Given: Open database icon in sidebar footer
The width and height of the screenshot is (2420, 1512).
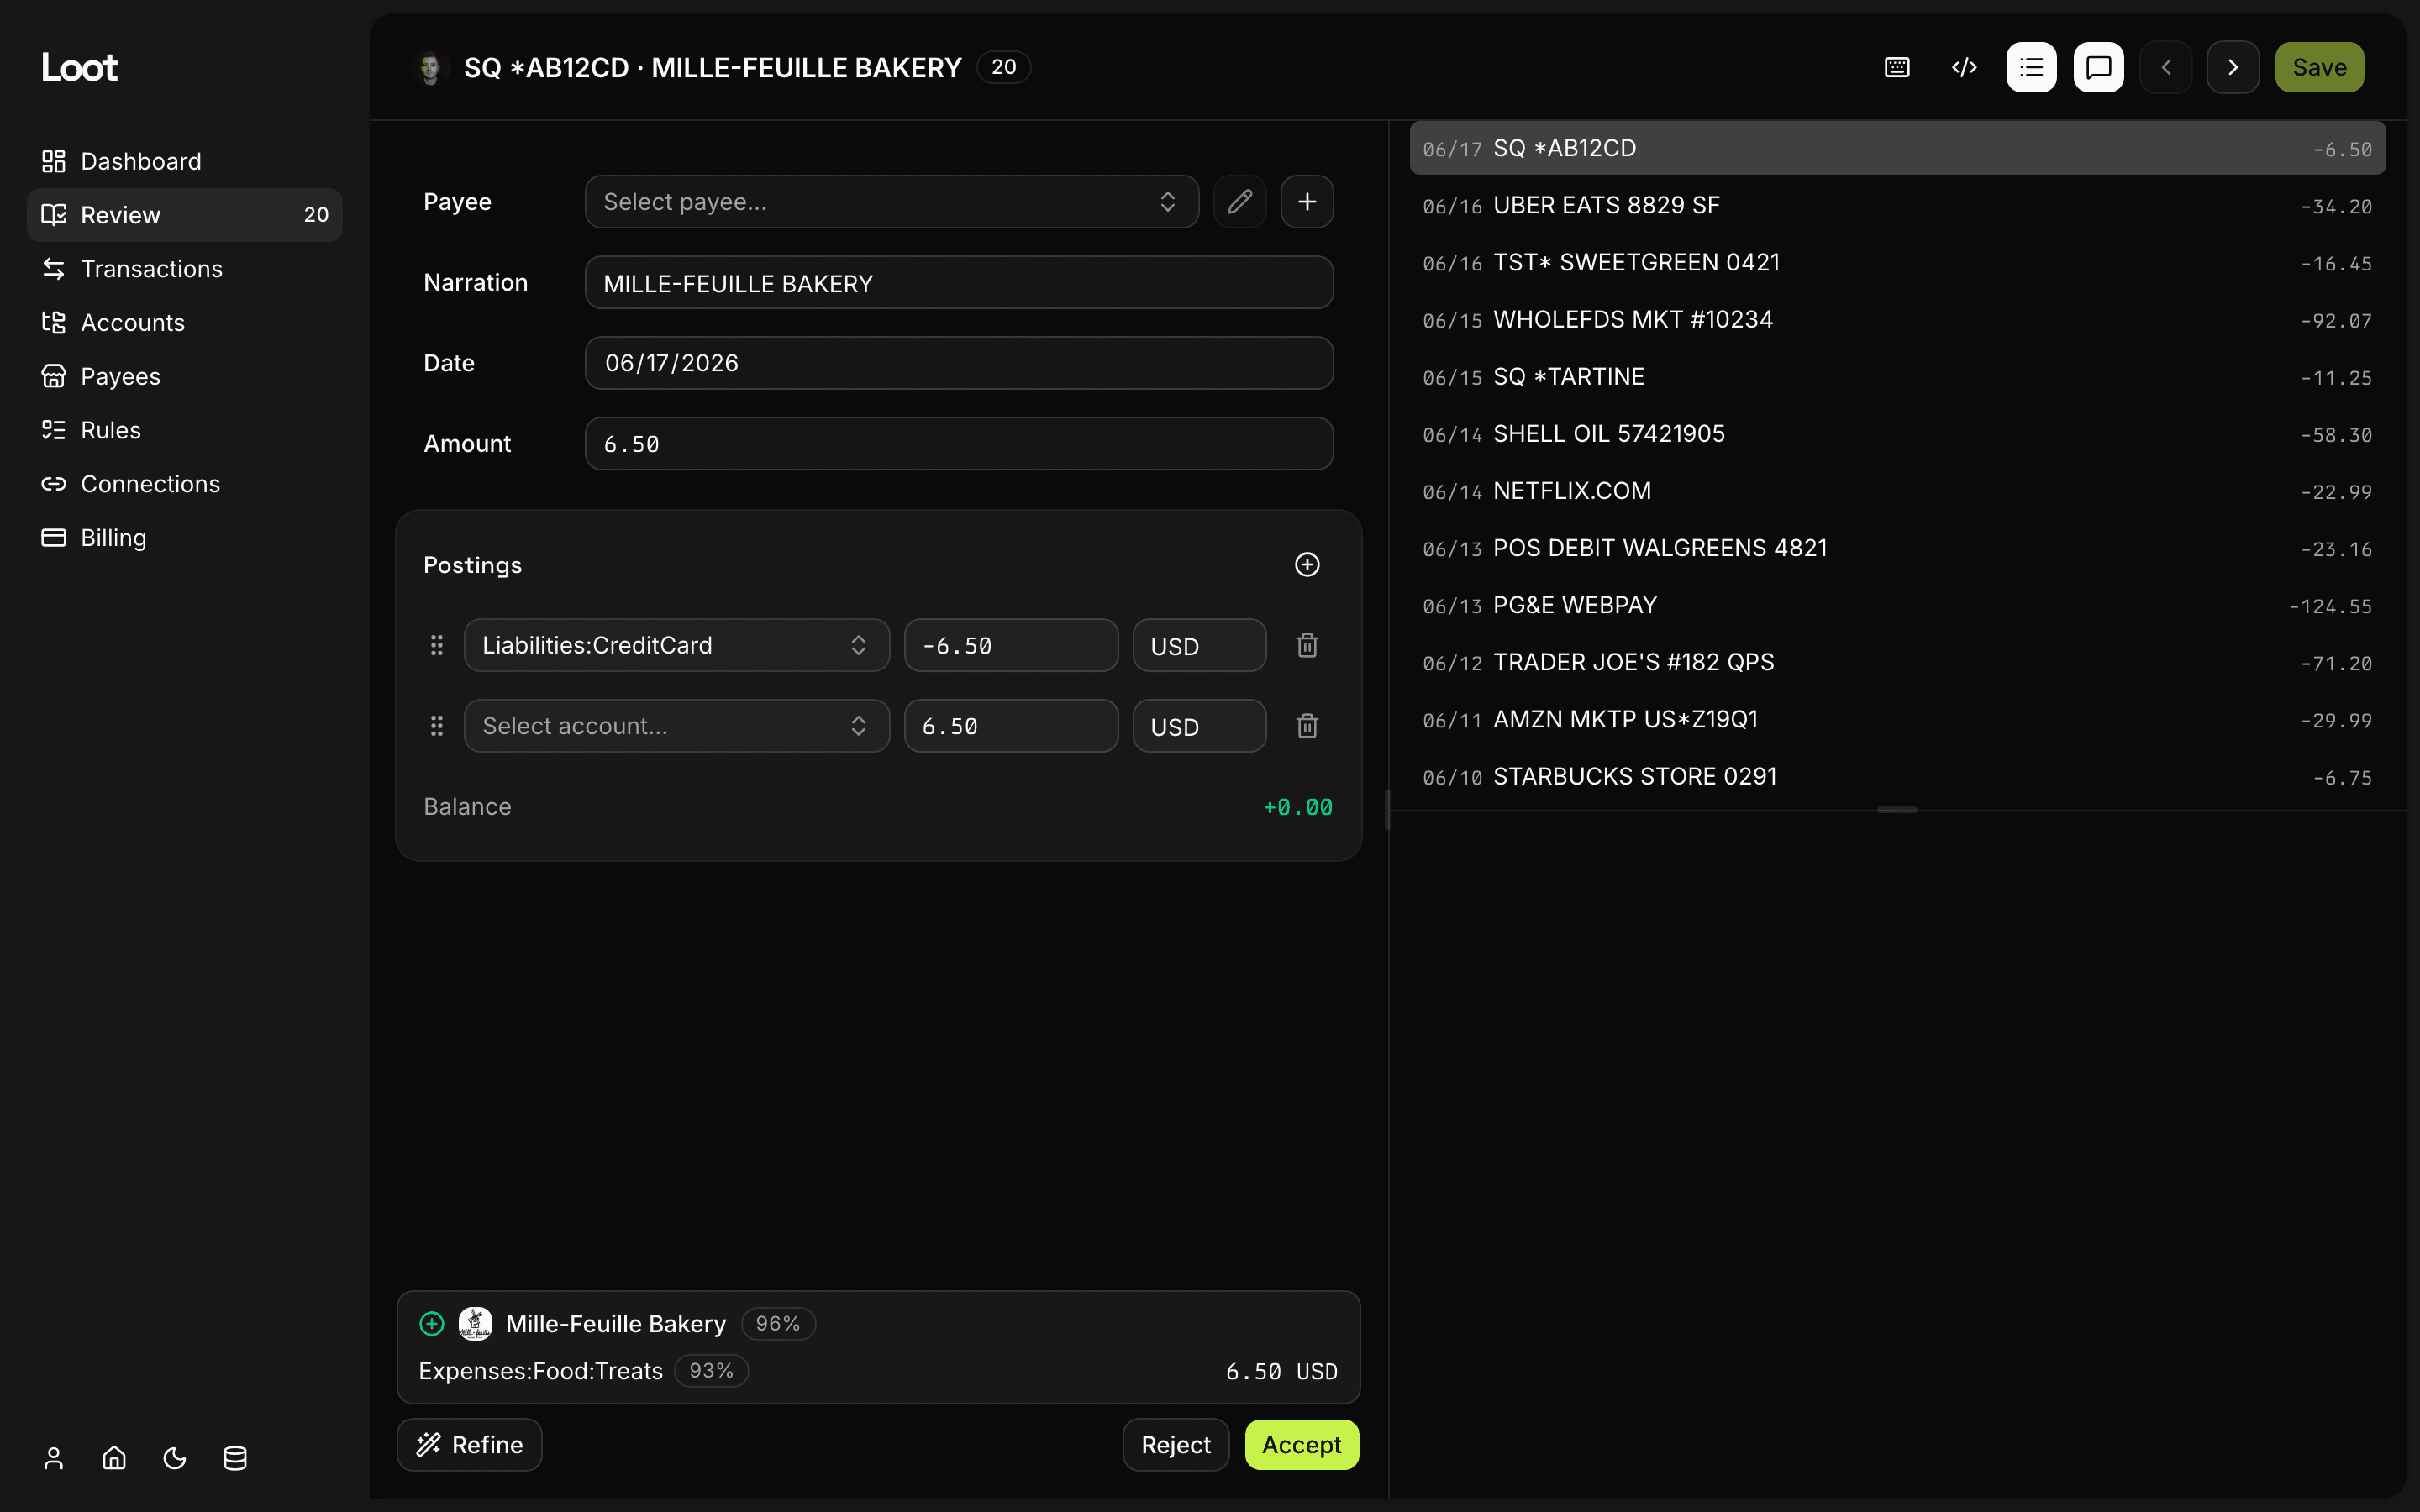Looking at the screenshot, I should [x=235, y=1458].
